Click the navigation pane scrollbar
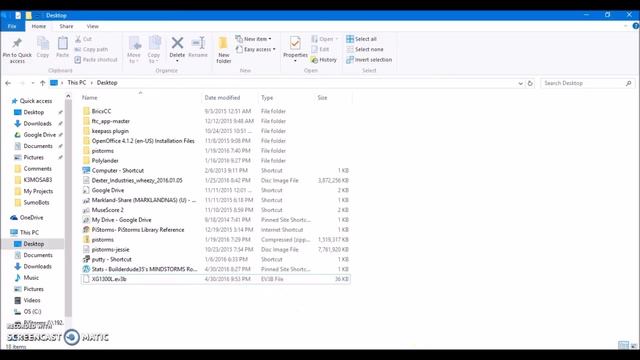 (x=68, y=207)
